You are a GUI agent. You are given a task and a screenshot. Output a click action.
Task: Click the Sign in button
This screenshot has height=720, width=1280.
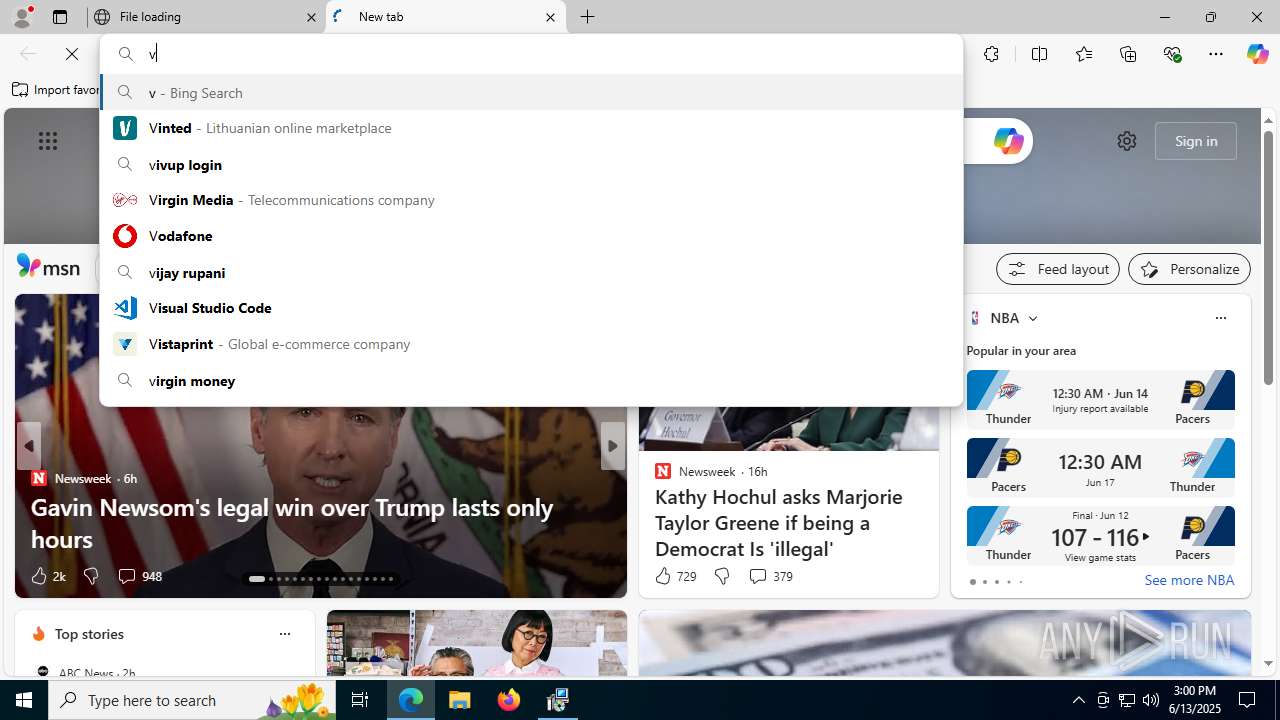[x=1195, y=141]
